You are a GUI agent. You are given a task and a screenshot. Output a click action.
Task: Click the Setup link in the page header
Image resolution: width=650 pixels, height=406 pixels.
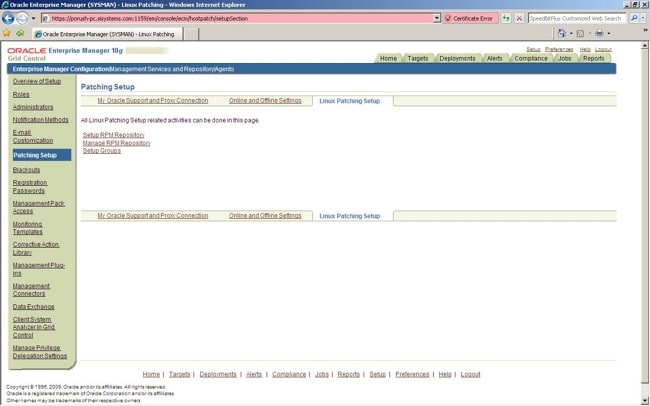click(x=533, y=49)
